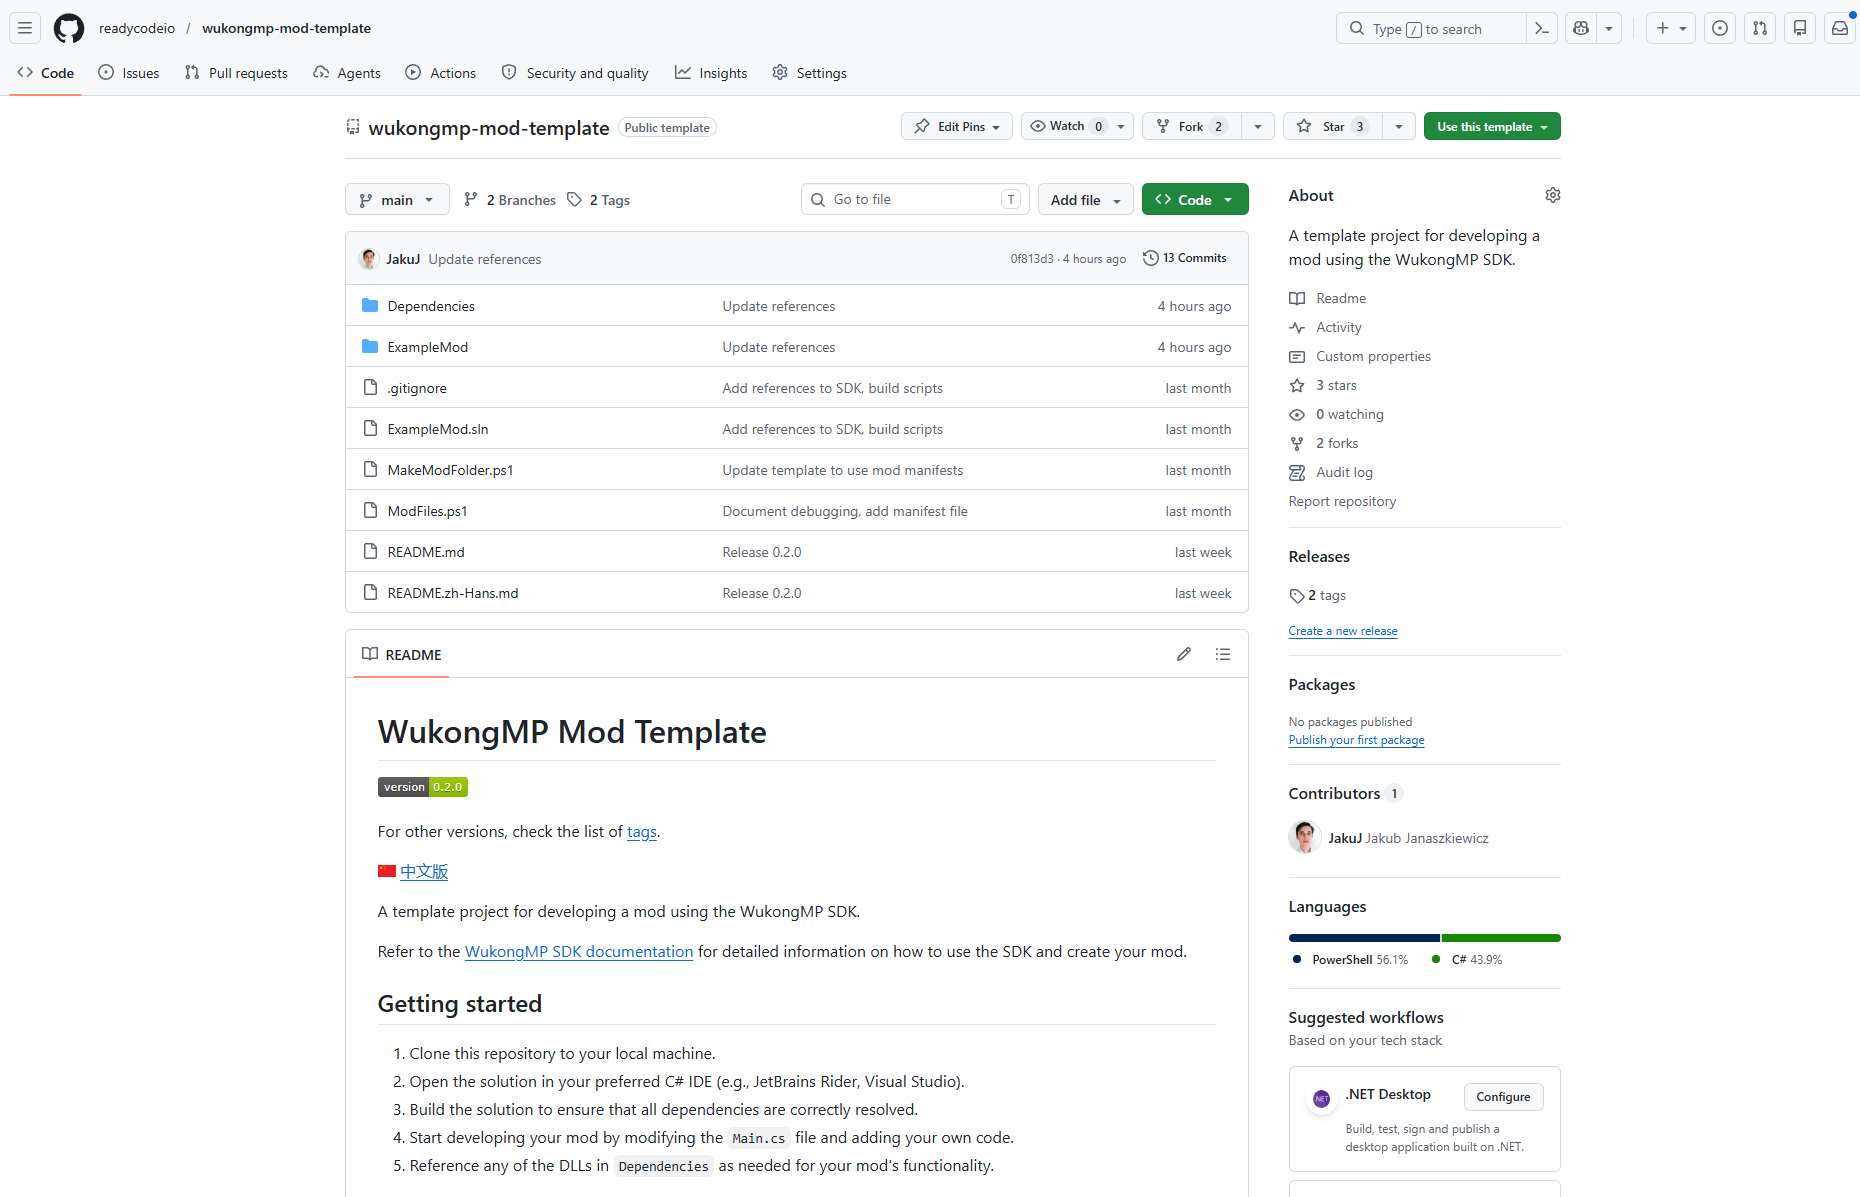Open README.md file
This screenshot has height=1197, width=1860.
pos(426,552)
